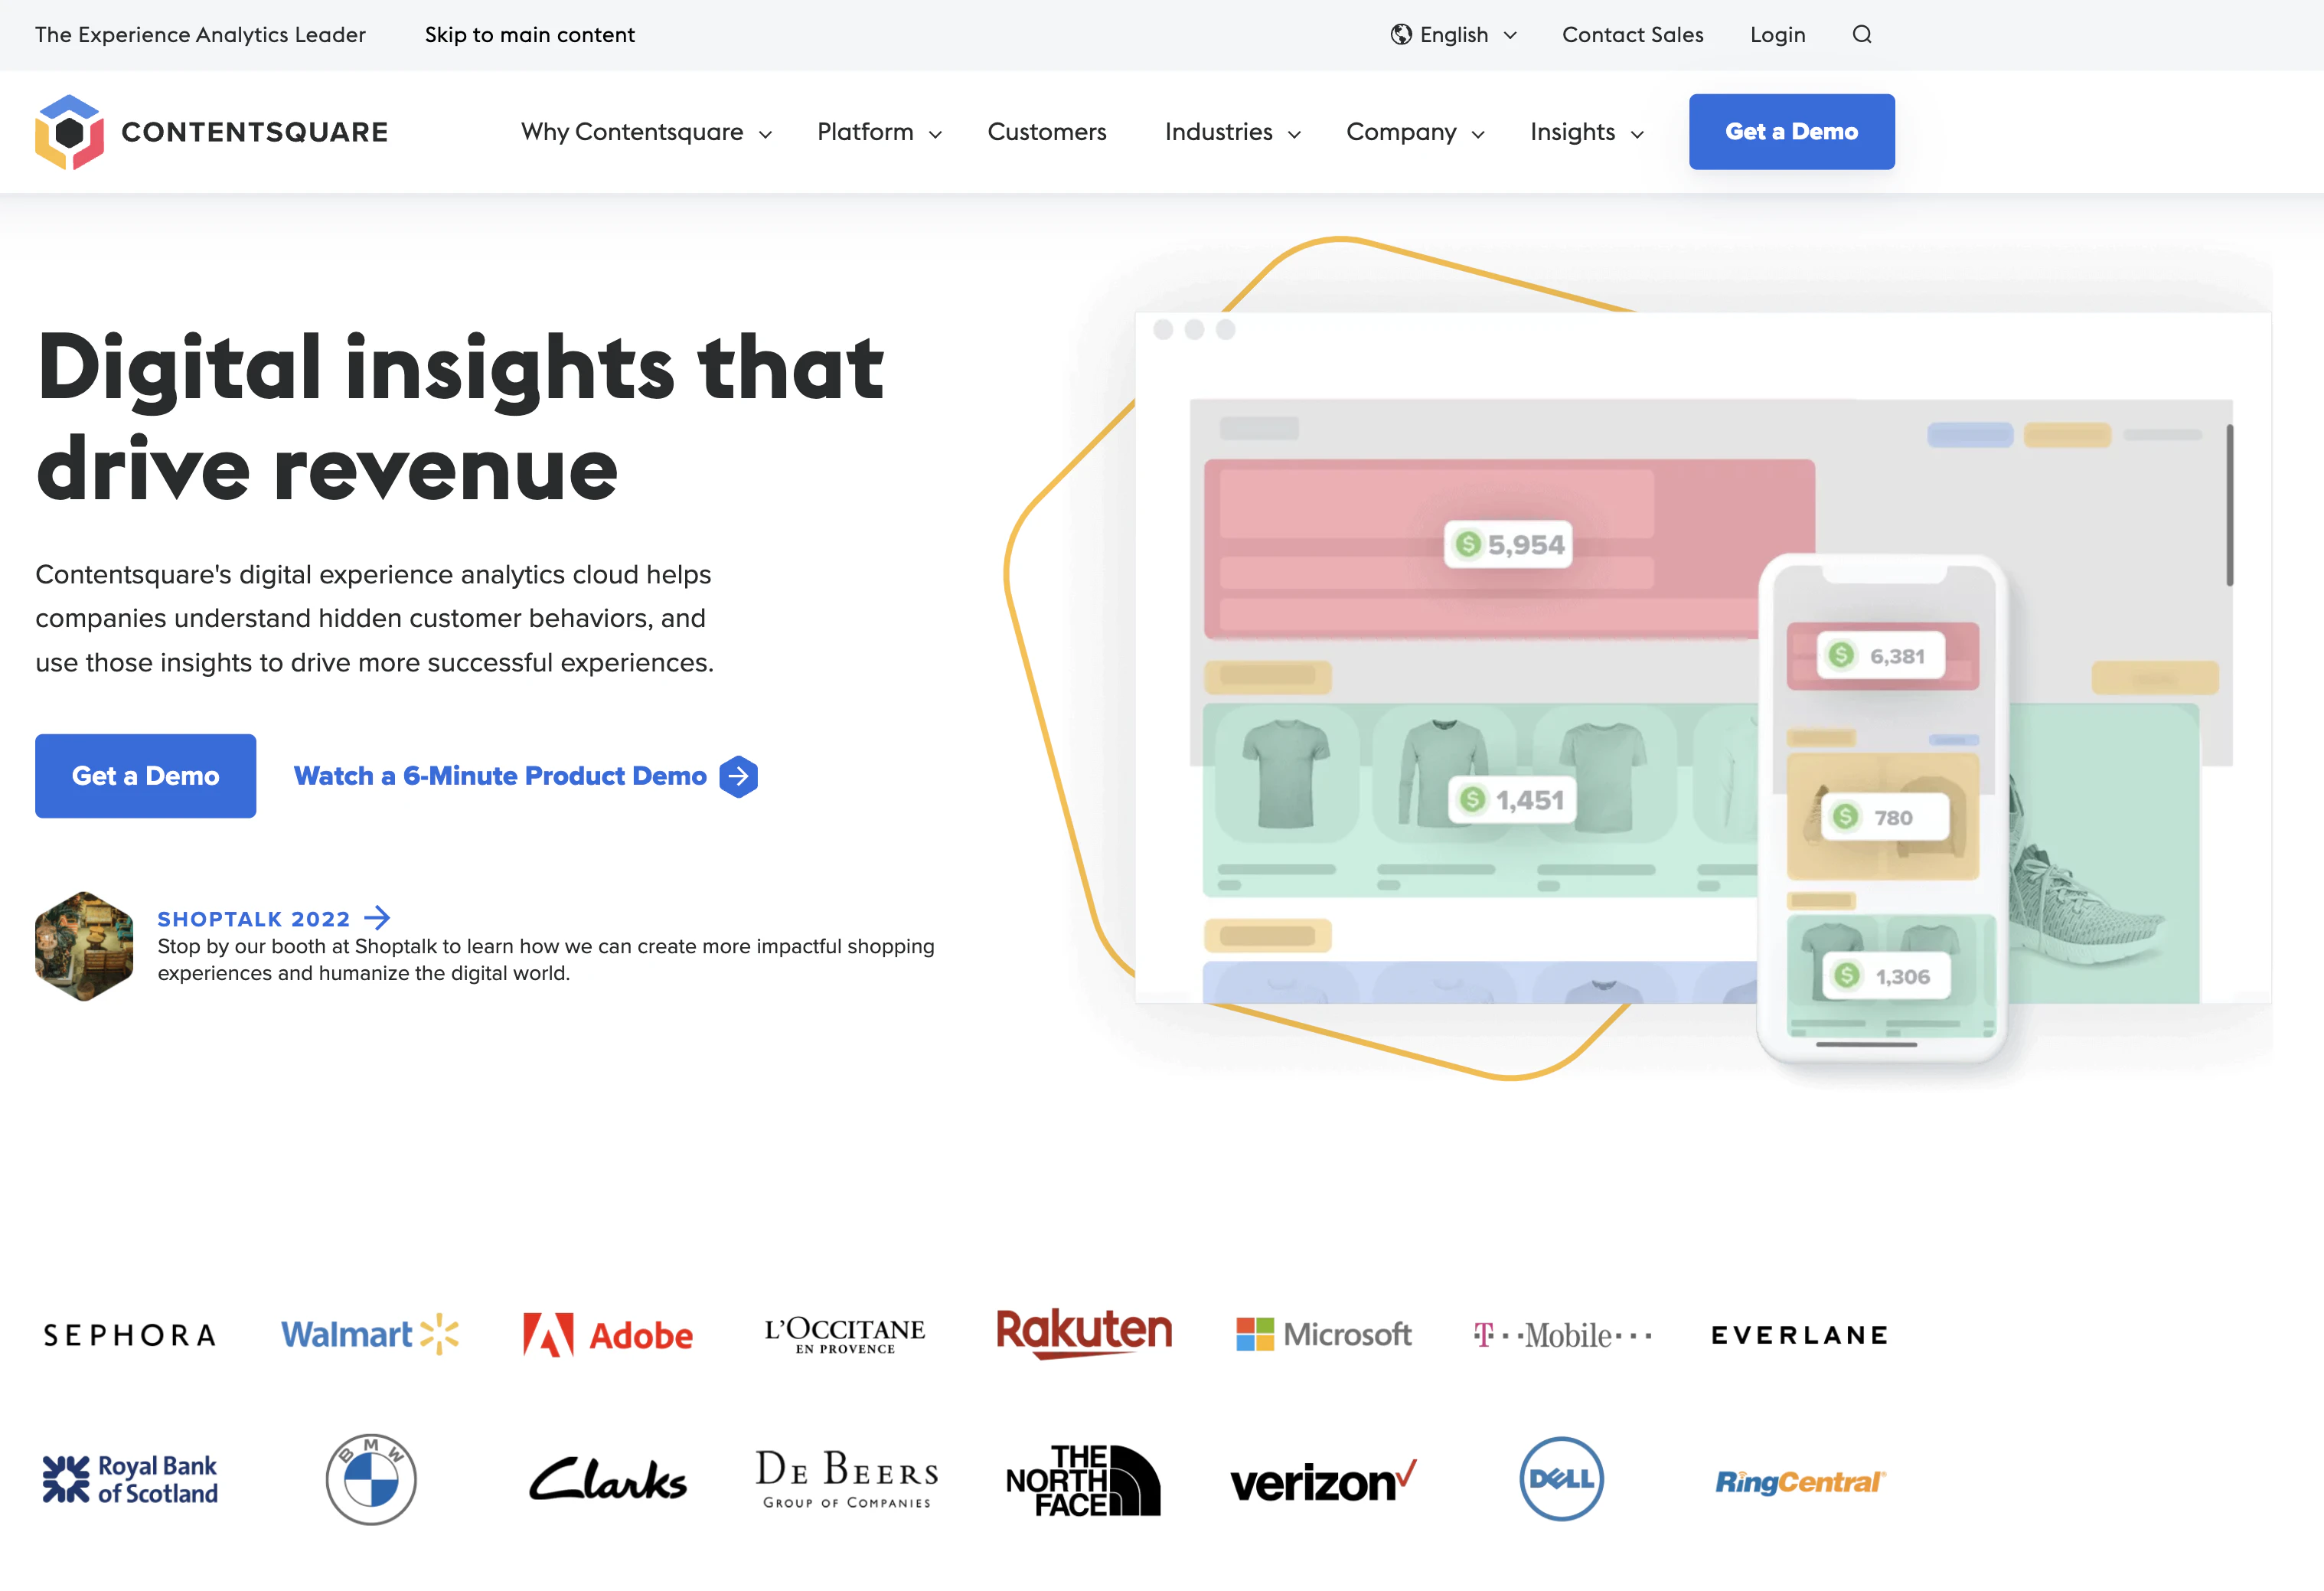The image size is (2324, 1591).
Task: Click the dollar icon on the 6,381 badge
Action: [x=1841, y=655]
